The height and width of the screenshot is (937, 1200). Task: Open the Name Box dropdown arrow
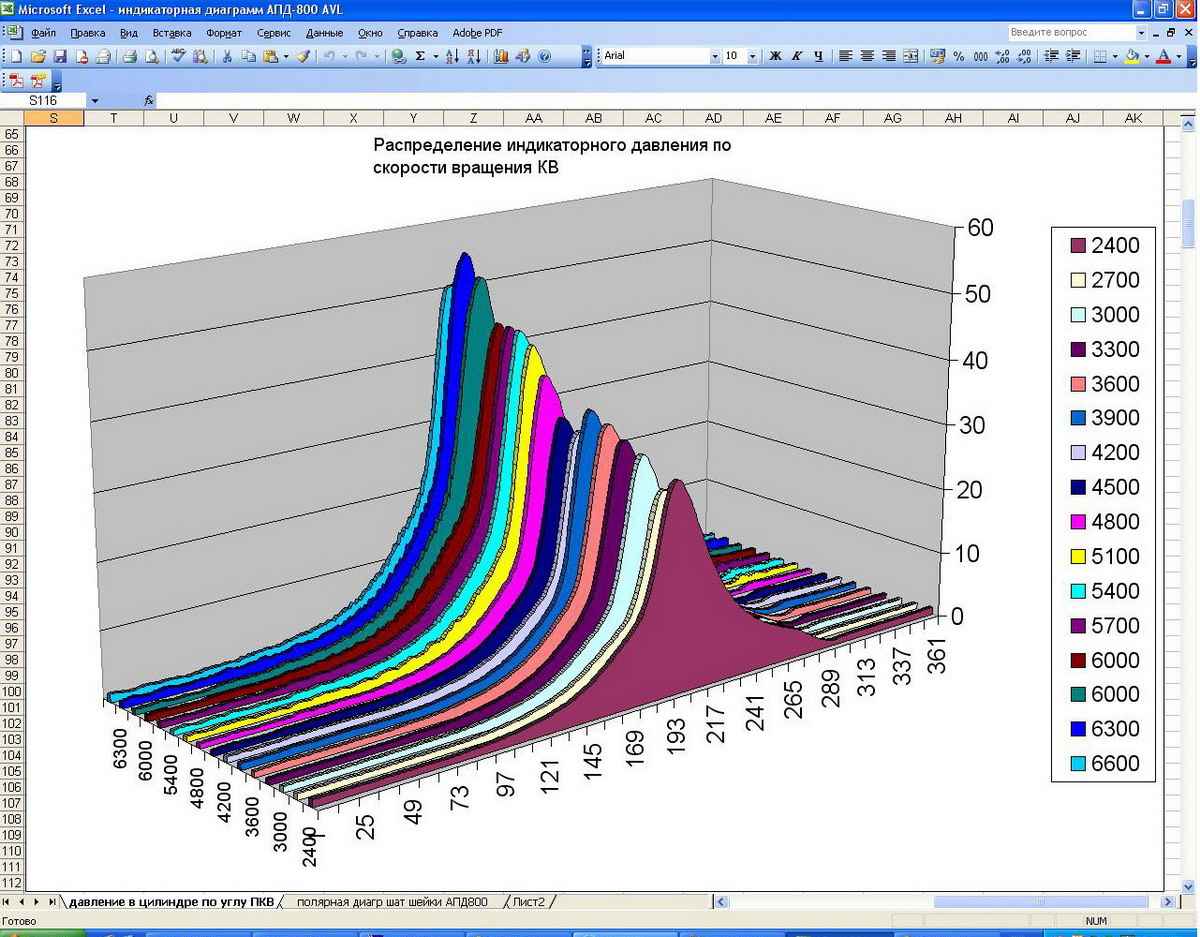(95, 101)
